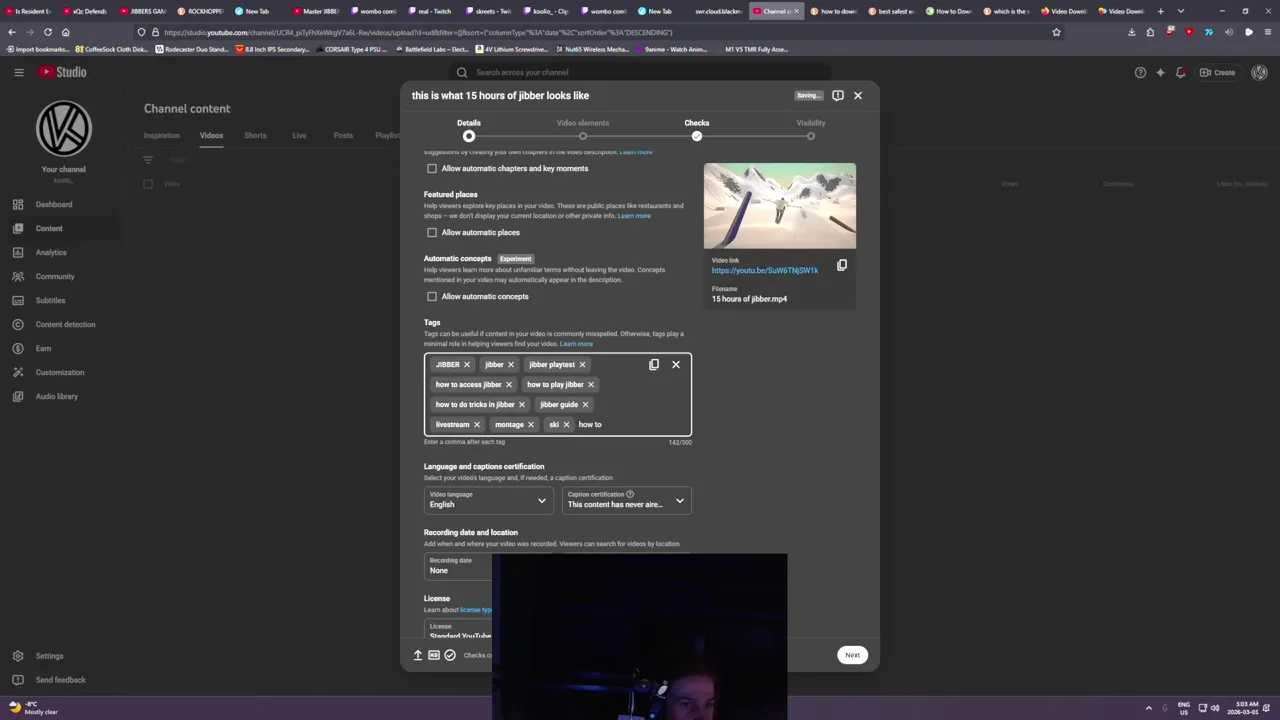Click the Create button
This screenshot has width=1280, height=720.
(1218, 72)
